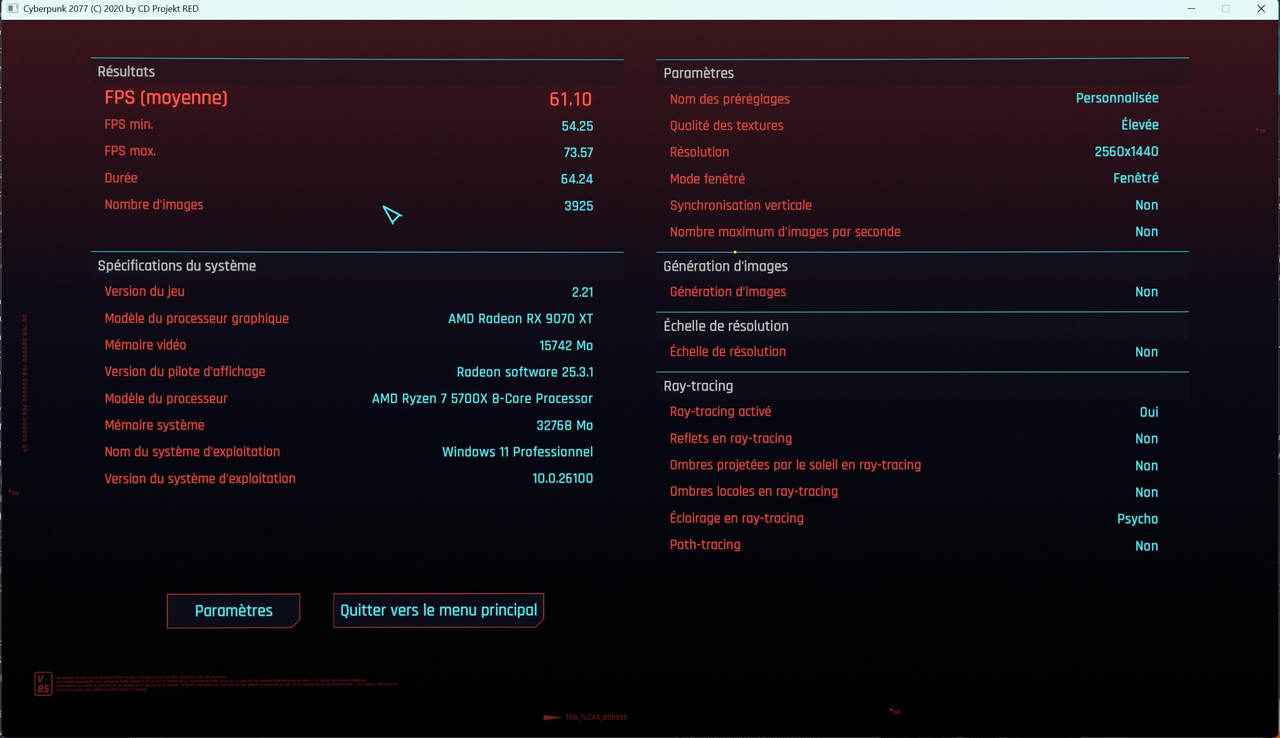Click 'Ombres projetées par le soleil en ray-tracing'
This screenshot has height=738, width=1280.
point(795,465)
